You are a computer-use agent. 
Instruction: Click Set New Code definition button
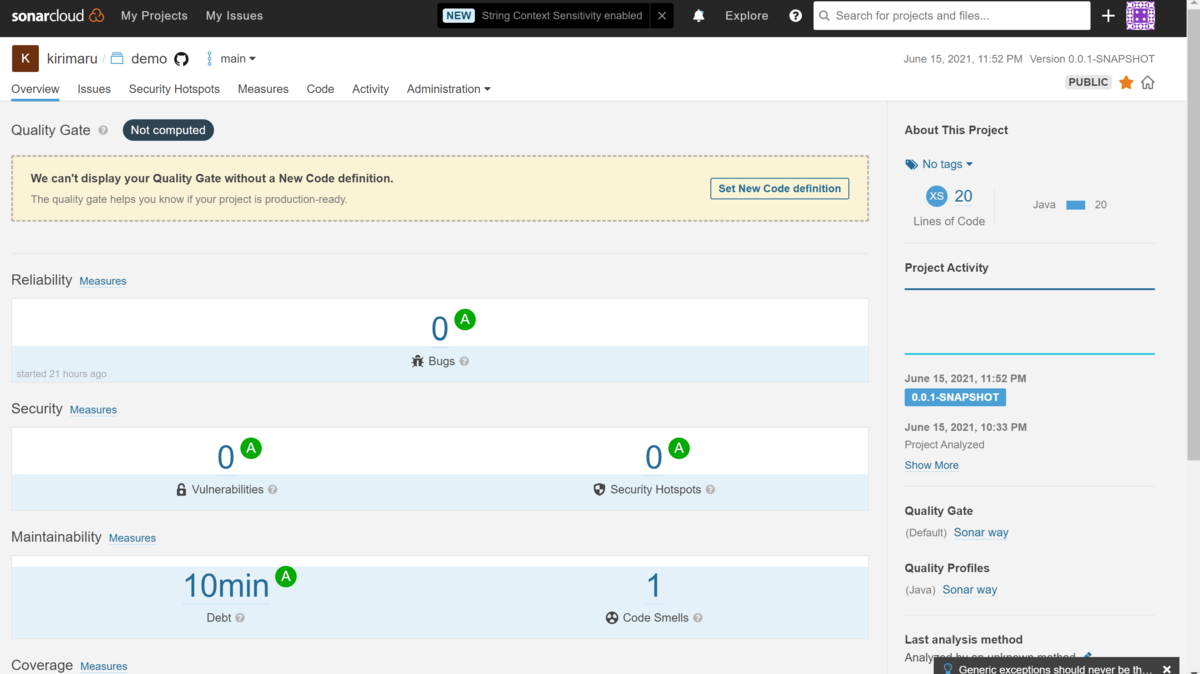coord(780,188)
